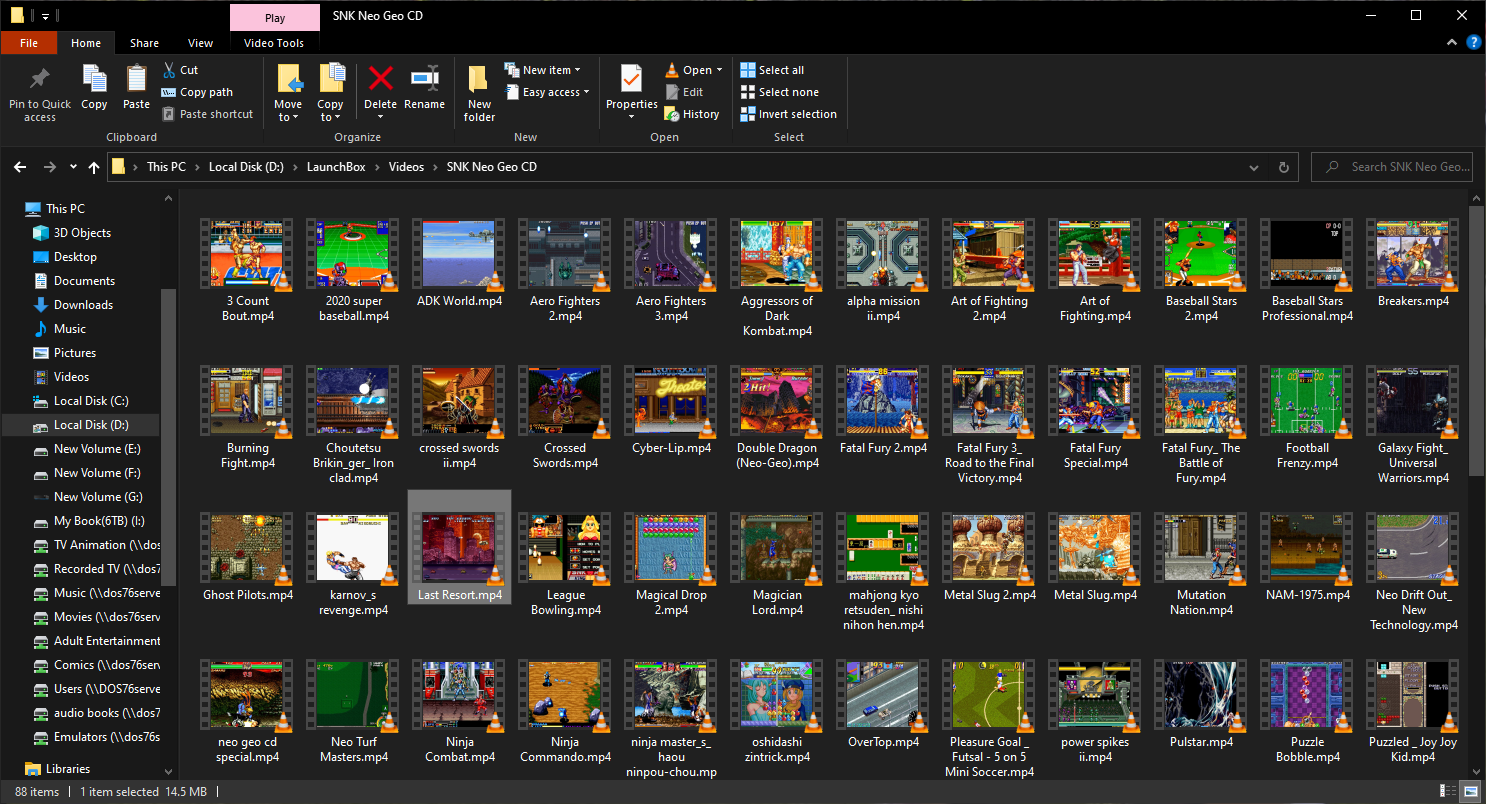1486x804 pixels.
Task: Click Edit in the Open group
Action: 684,92
